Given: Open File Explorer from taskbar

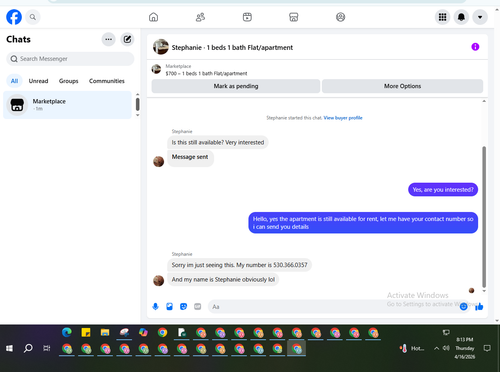Looking at the screenshot, I should (105, 332).
